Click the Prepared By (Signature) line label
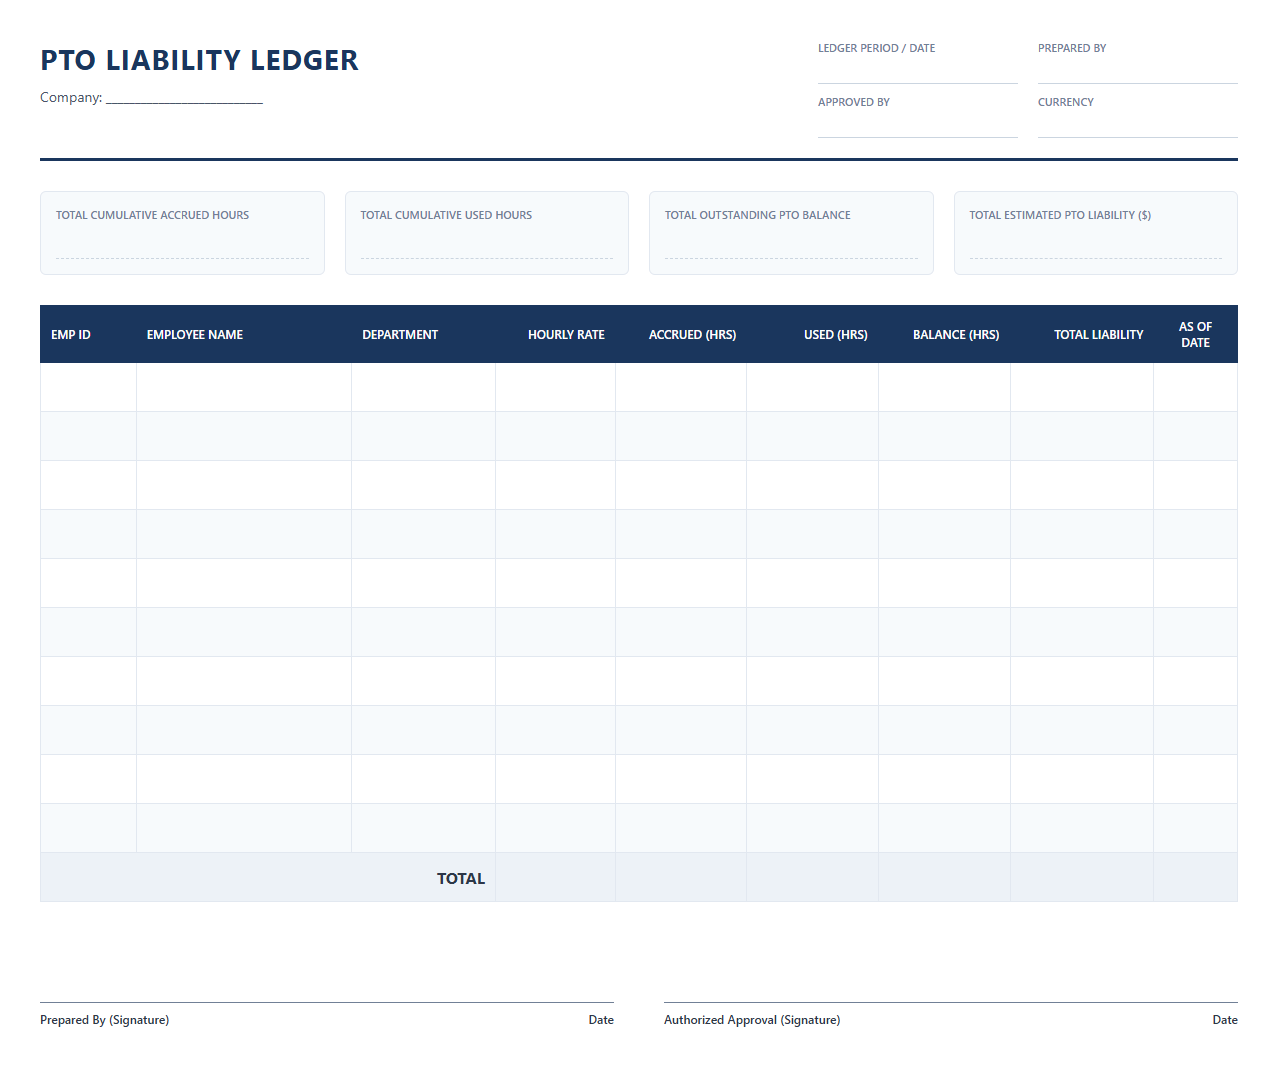1278x1067 pixels. click(105, 1020)
